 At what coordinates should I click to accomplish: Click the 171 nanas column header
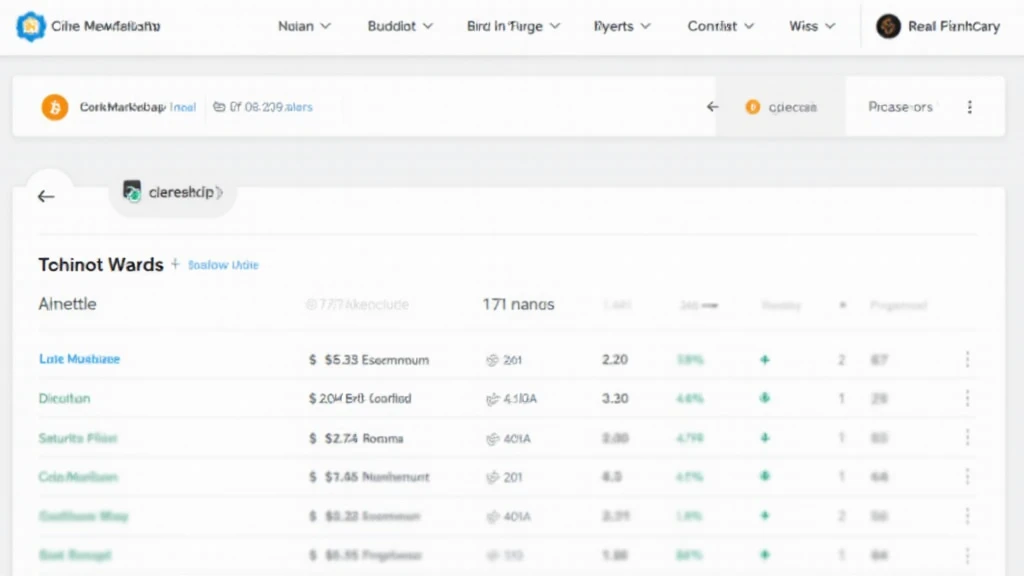tap(519, 304)
